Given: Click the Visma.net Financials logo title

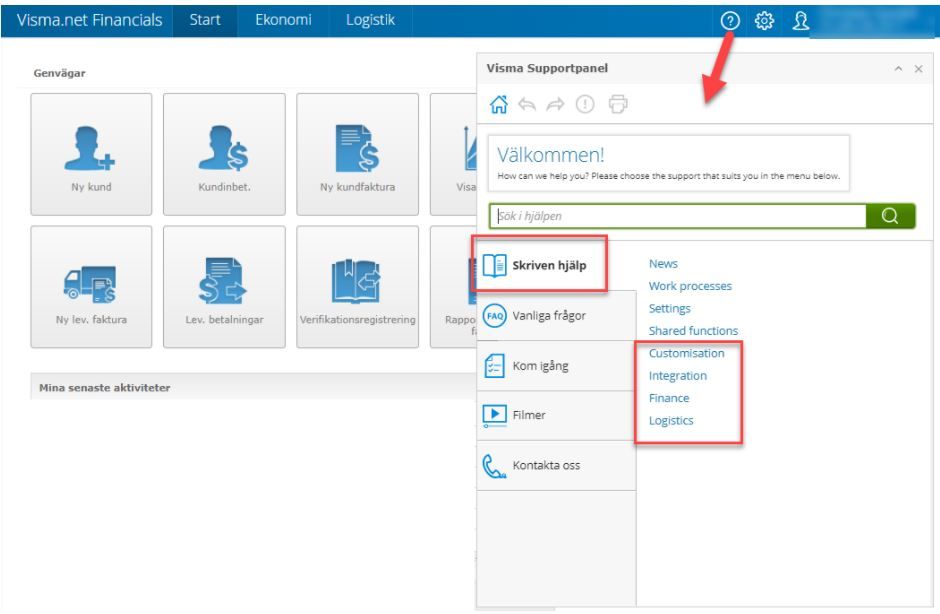Looking at the screenshot, I should (x=89, y=20).
